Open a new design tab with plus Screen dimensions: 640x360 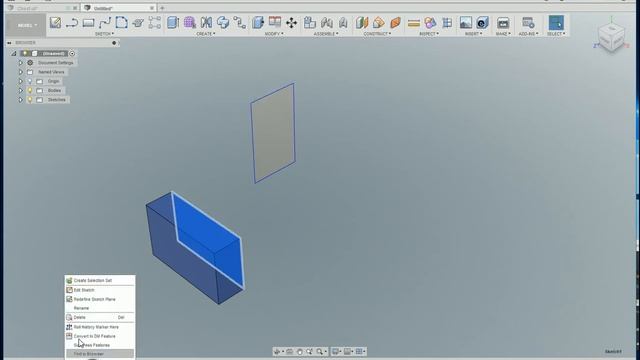(x=162, y=8)
